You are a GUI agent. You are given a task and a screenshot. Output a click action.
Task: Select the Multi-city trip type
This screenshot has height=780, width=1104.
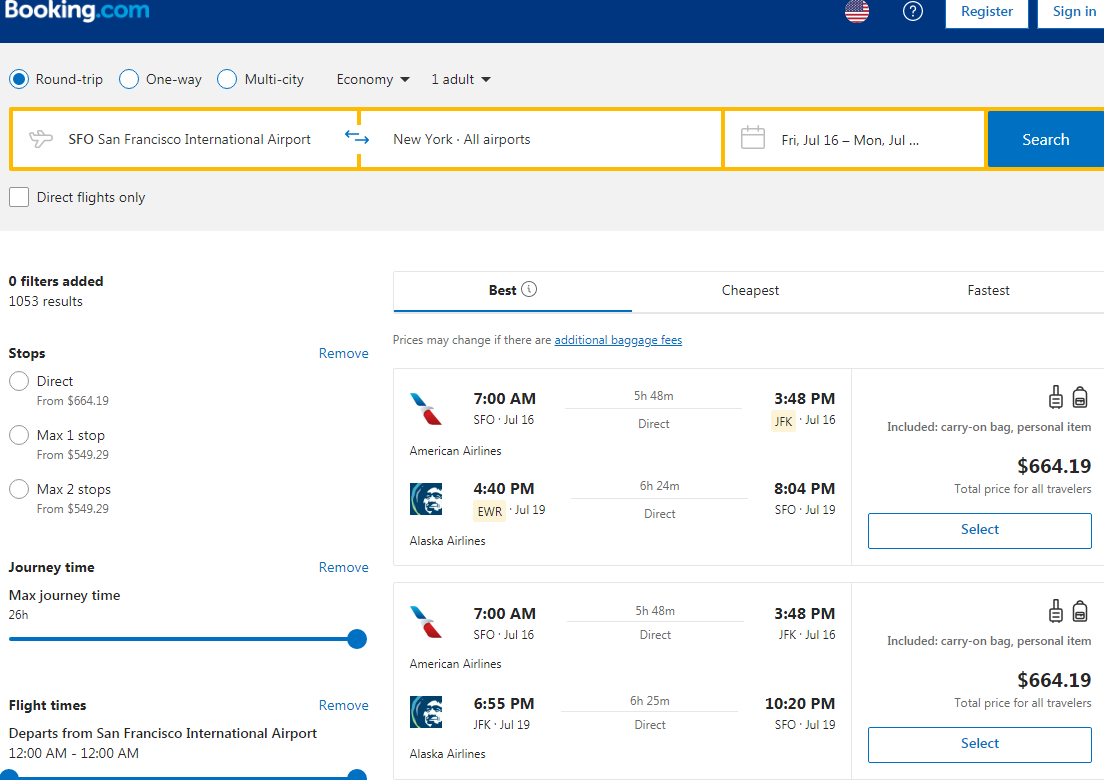tap(227, 78)
